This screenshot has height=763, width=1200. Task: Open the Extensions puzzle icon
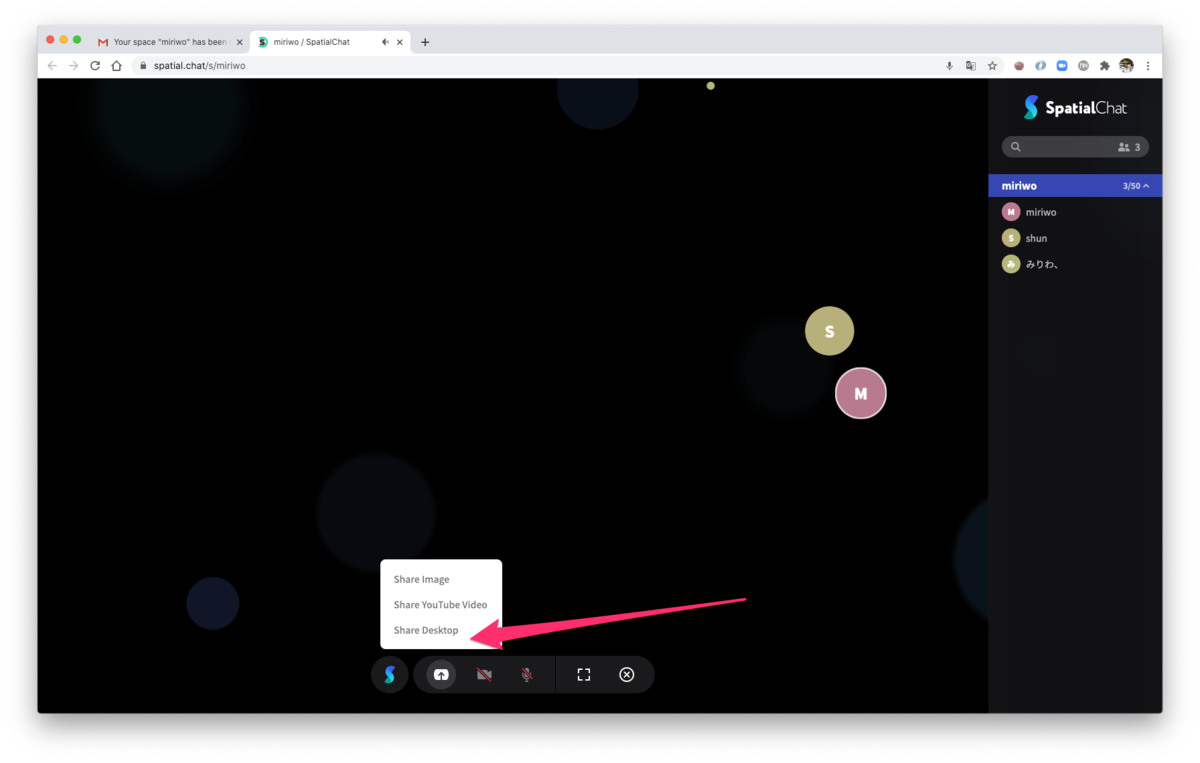coord(1105,66)
